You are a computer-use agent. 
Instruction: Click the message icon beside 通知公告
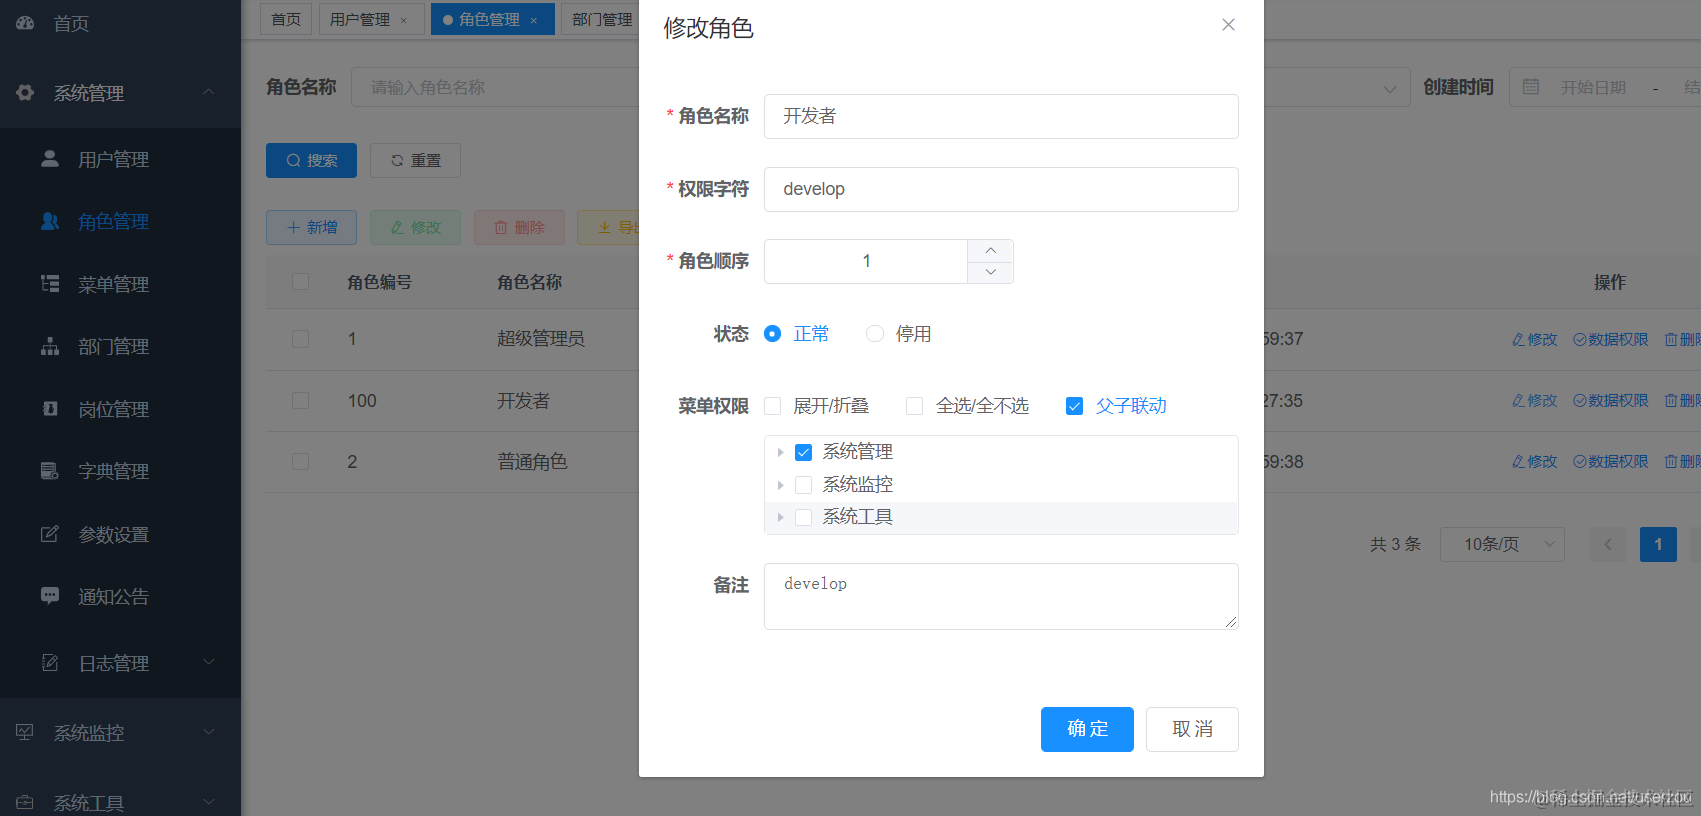[50, 596]
